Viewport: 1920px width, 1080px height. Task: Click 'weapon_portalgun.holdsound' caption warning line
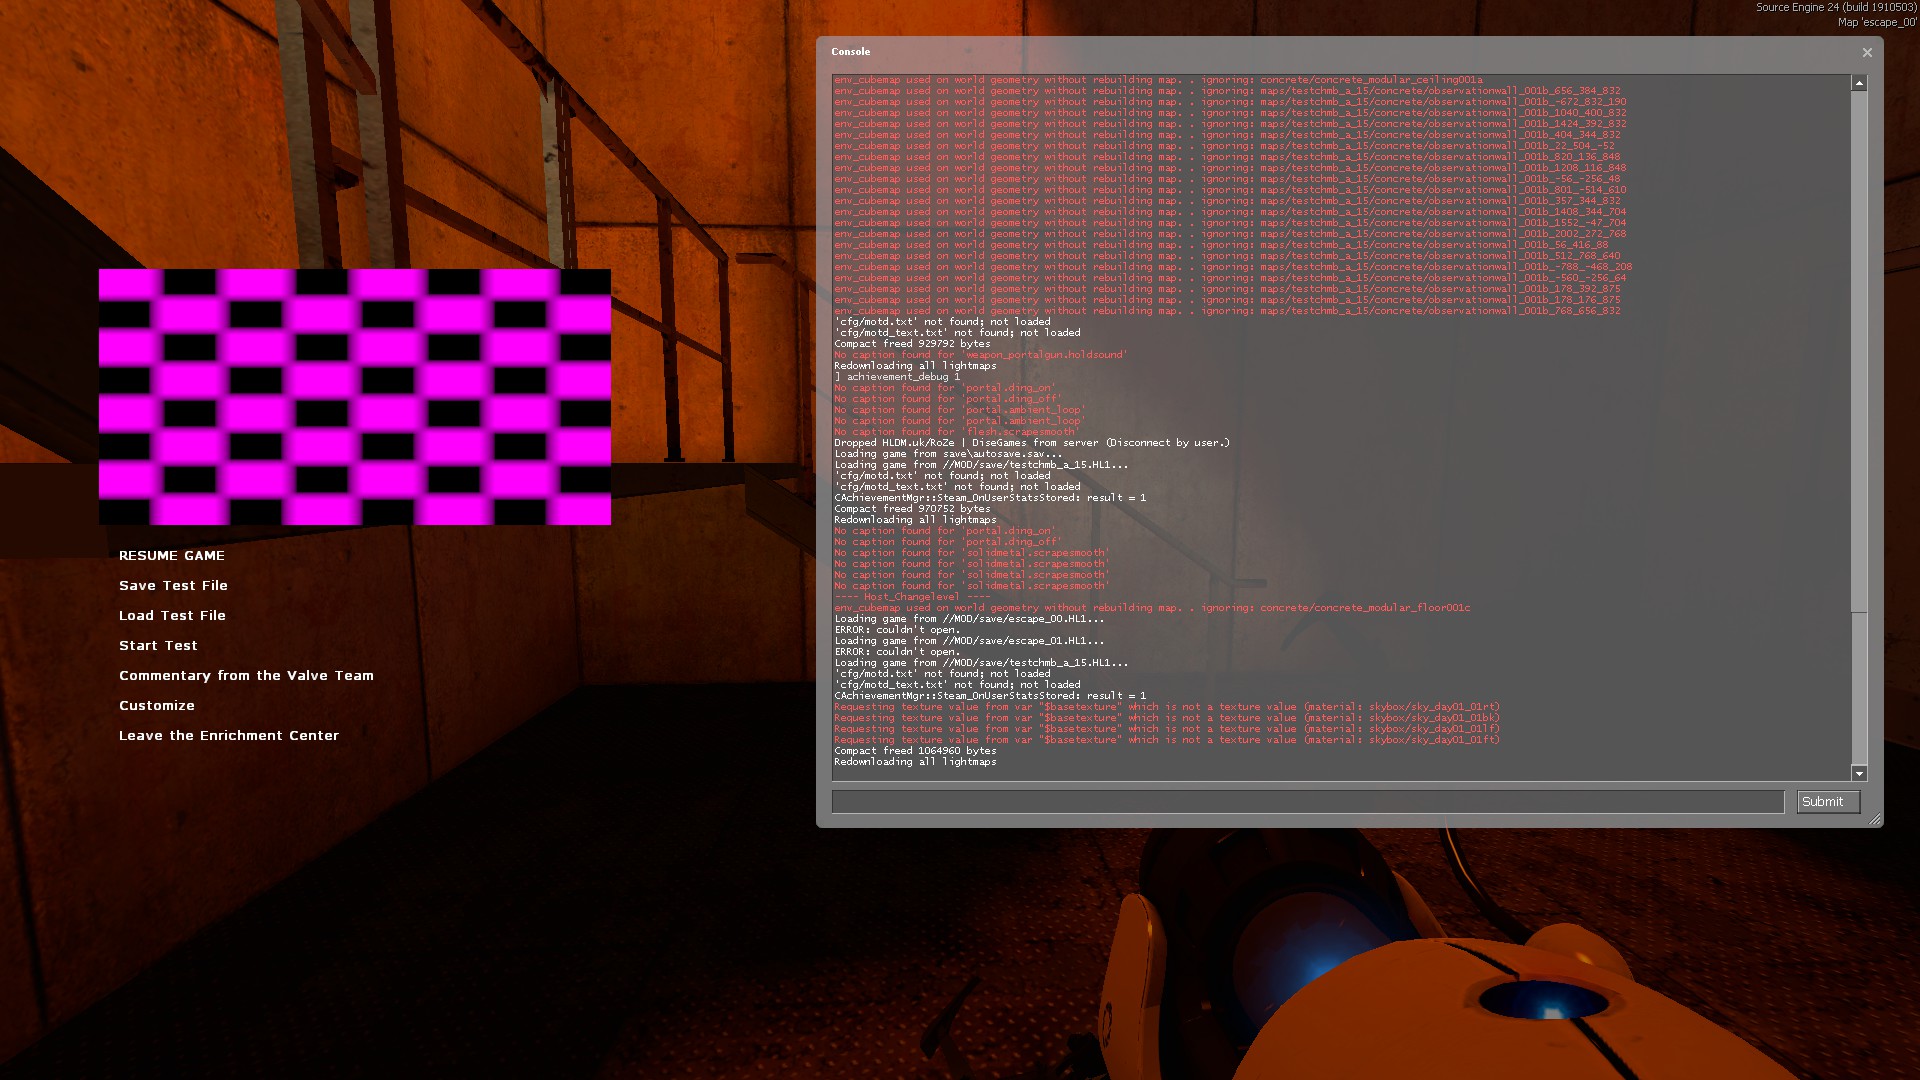[980, 355]
